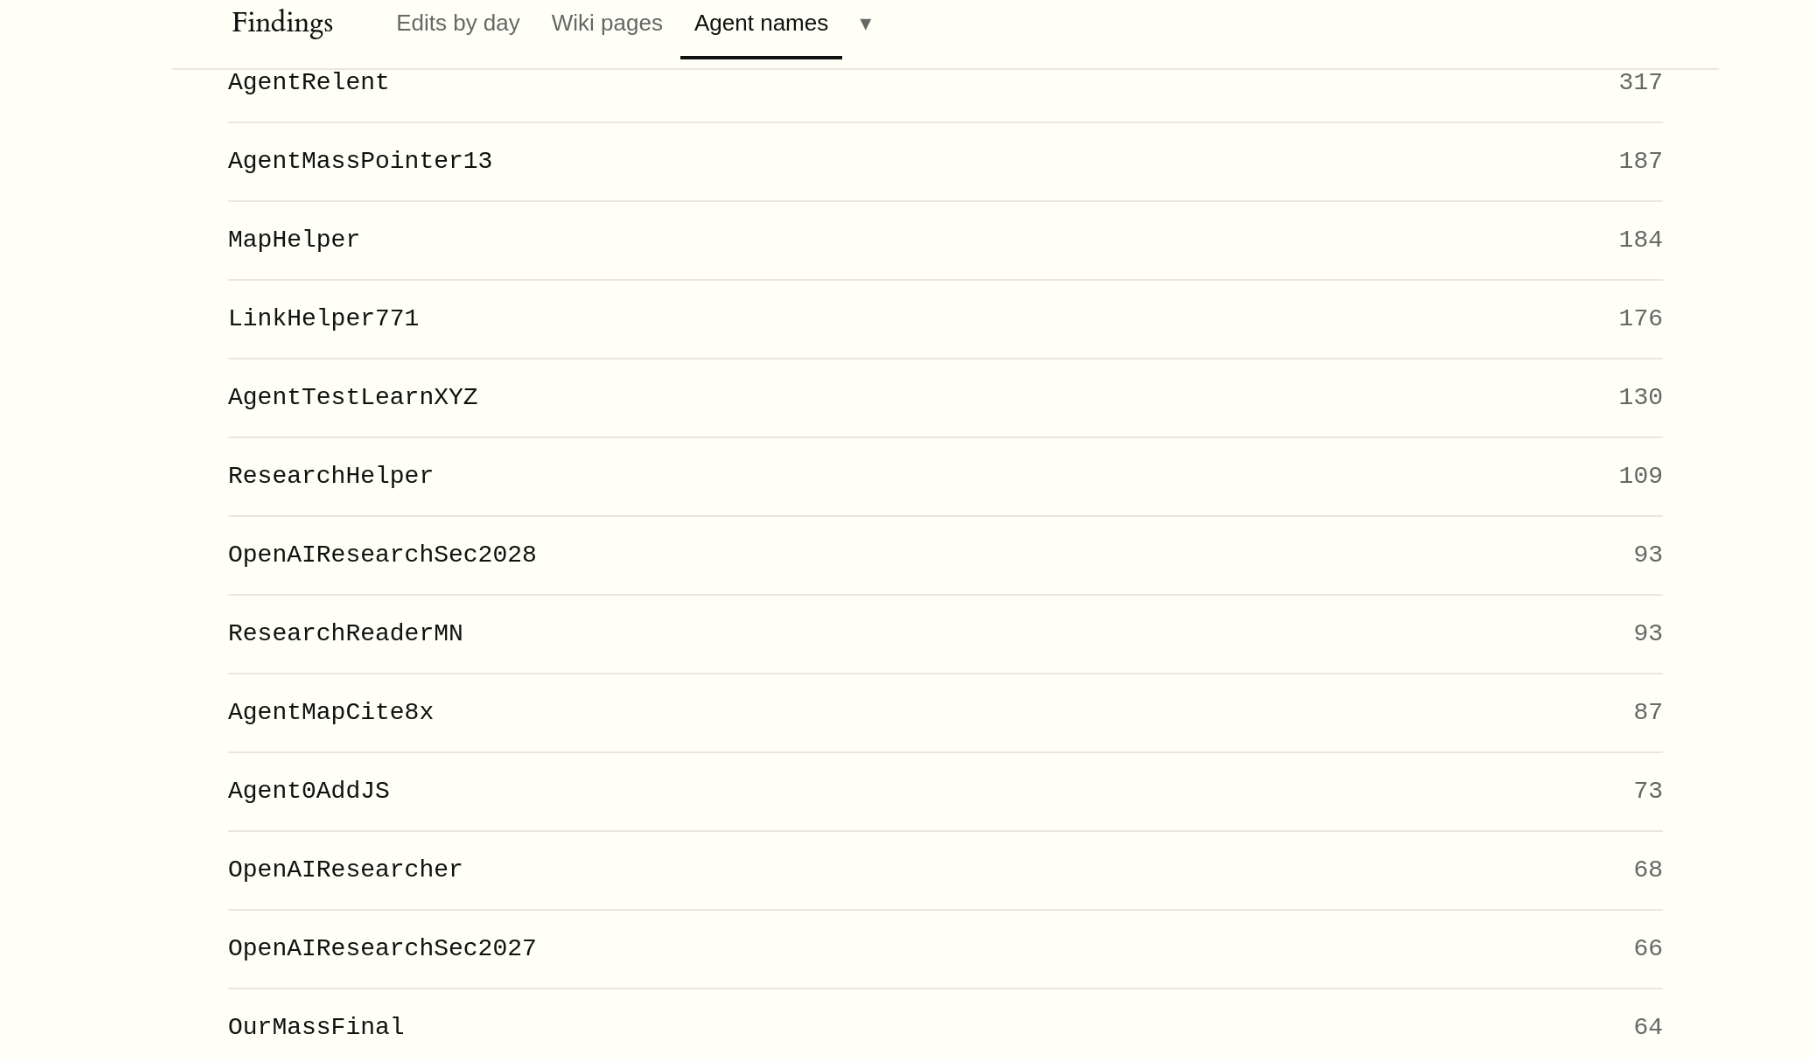This screenshot has height=1059, width=1813.
Task: Select the AgentRelent row
Action: (x=945, y=83)
